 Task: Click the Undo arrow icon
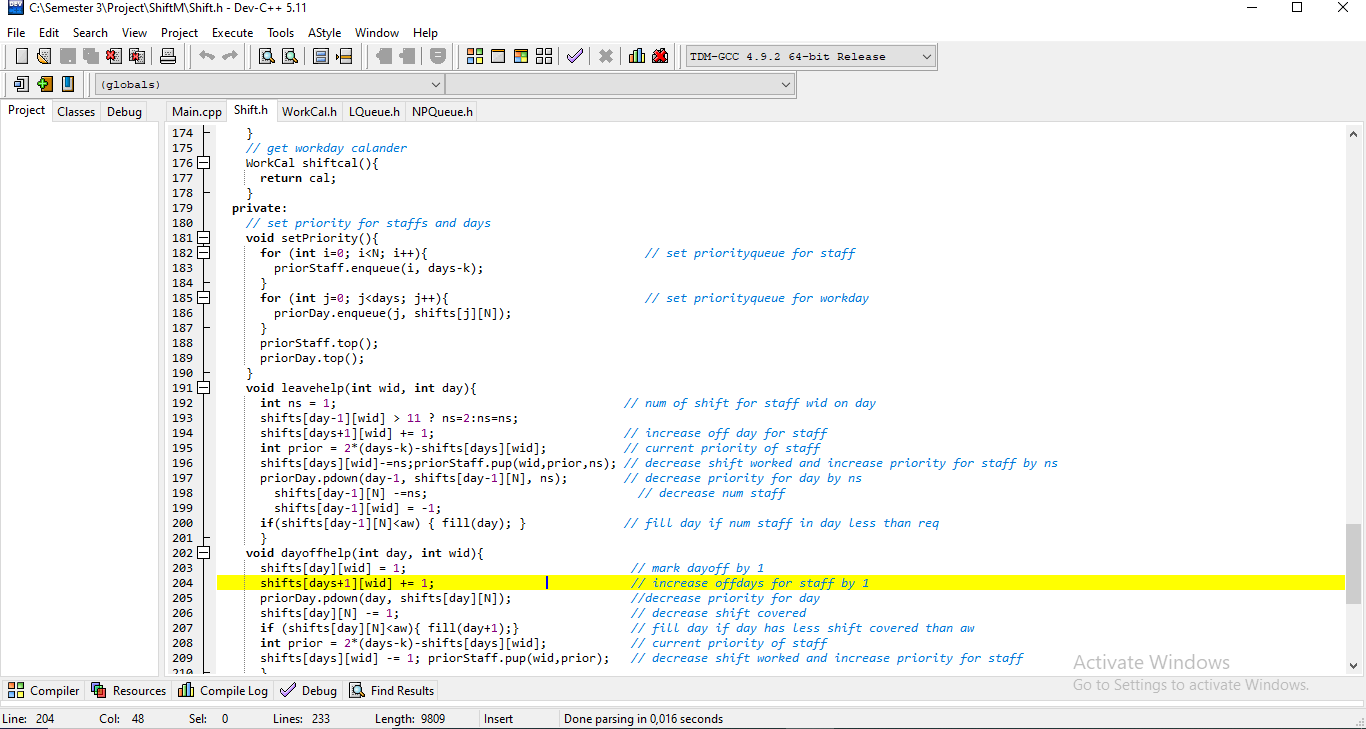click(207, 57)
